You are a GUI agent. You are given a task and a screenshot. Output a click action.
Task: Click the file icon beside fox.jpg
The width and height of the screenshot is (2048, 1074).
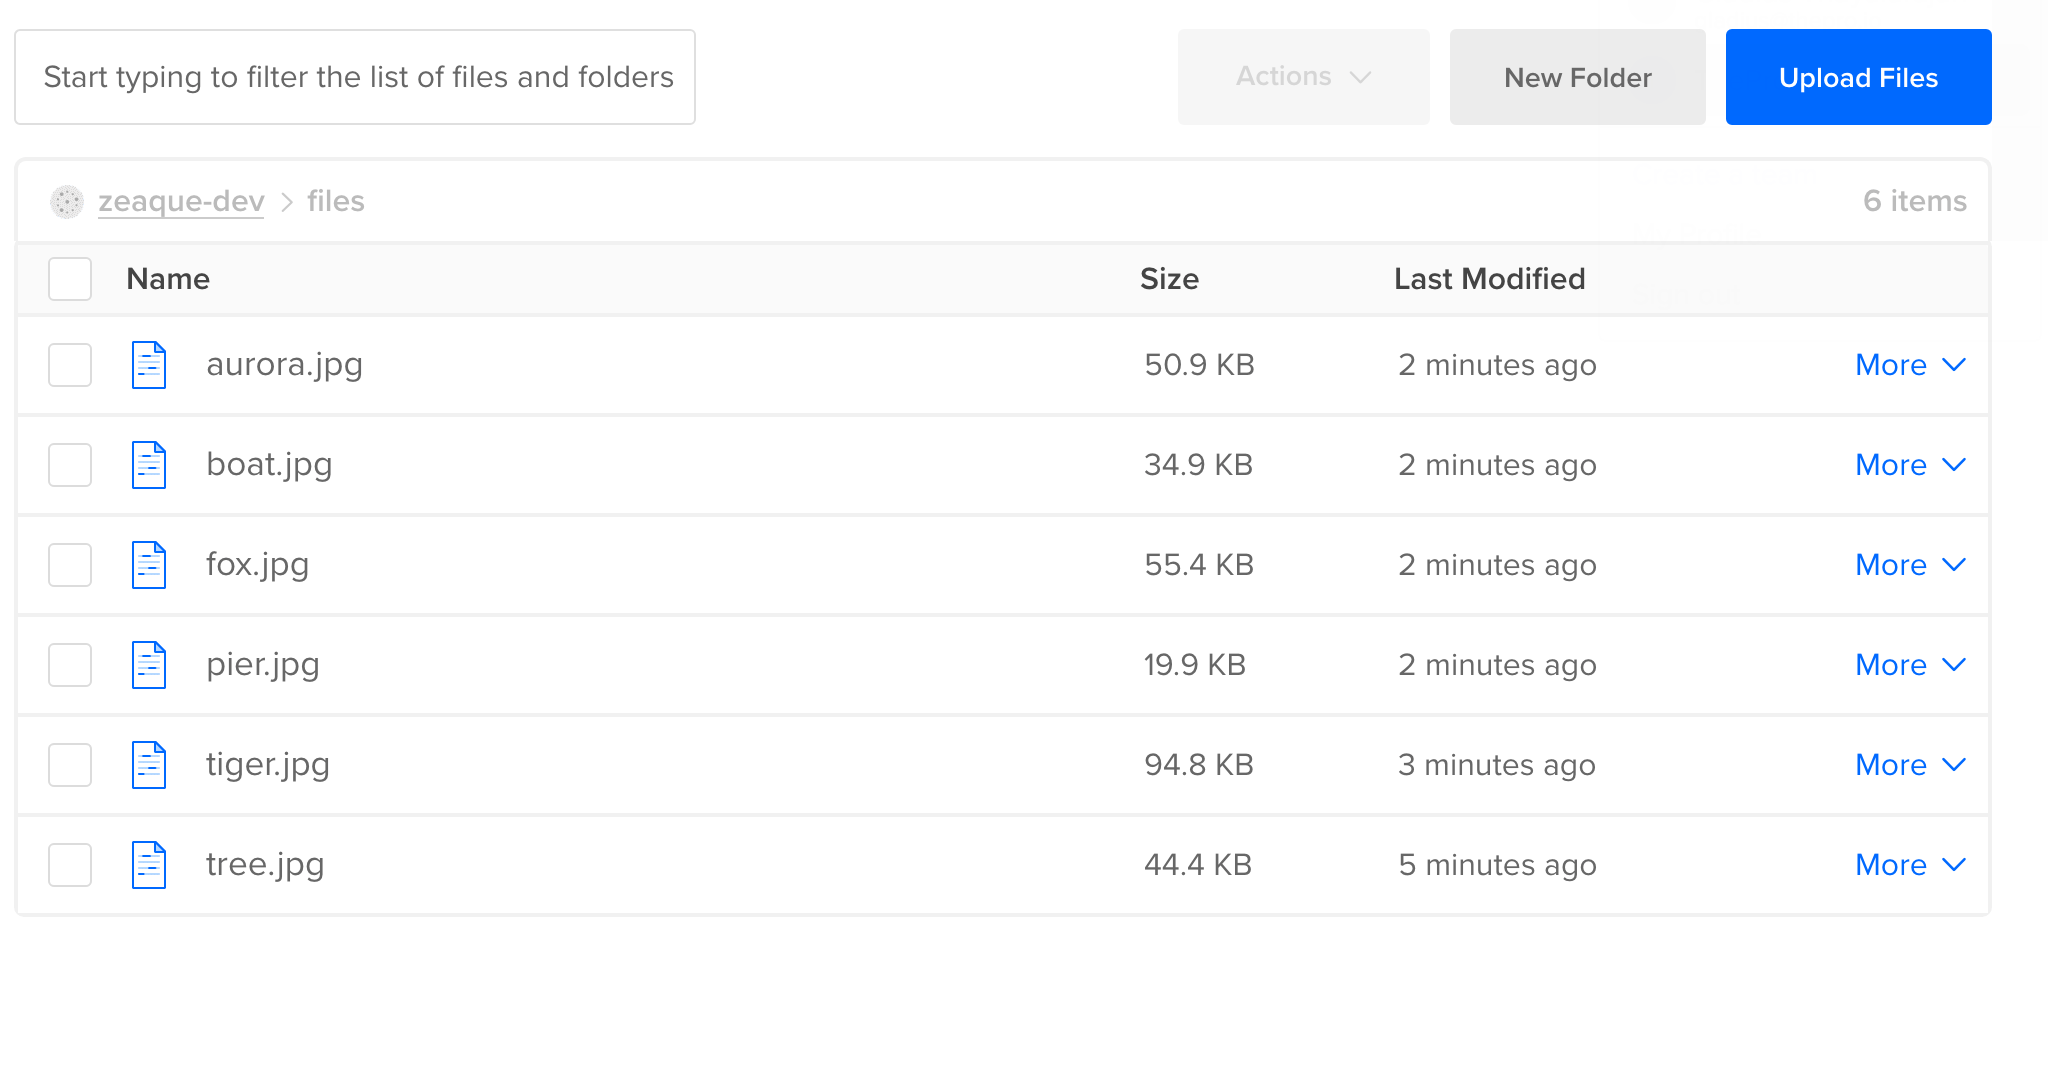(148, 564)
